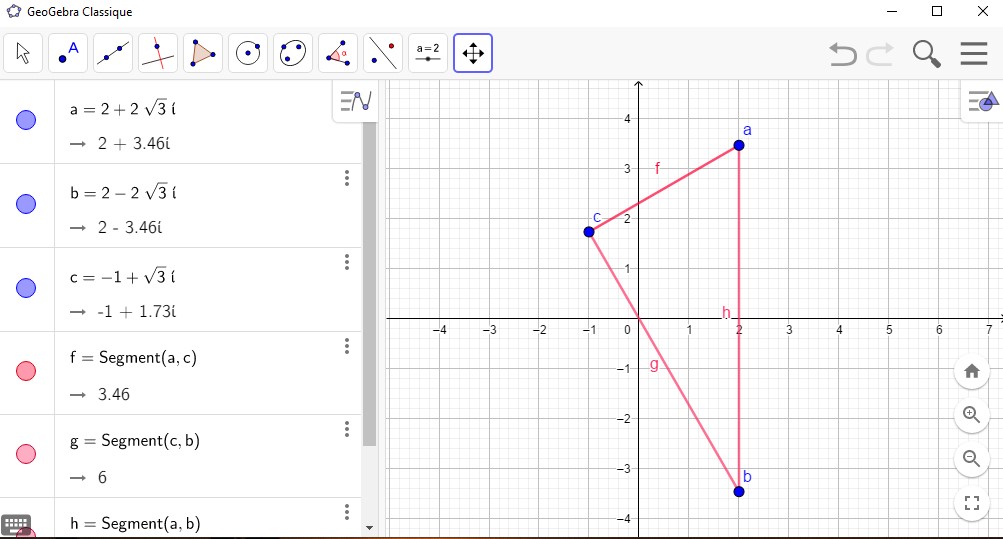Click the value 2 - 3.46i
The image size is (1003, 539).
130,228
